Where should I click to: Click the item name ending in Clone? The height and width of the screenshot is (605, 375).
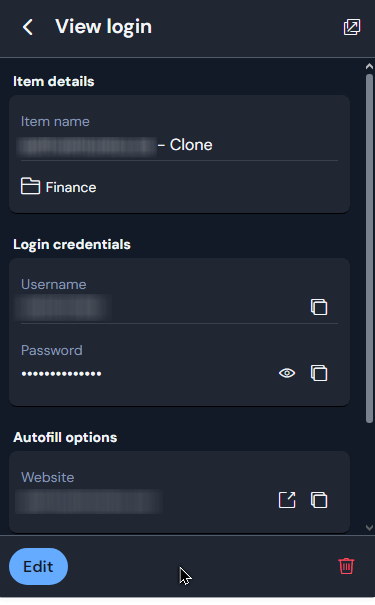coord(115,145)
